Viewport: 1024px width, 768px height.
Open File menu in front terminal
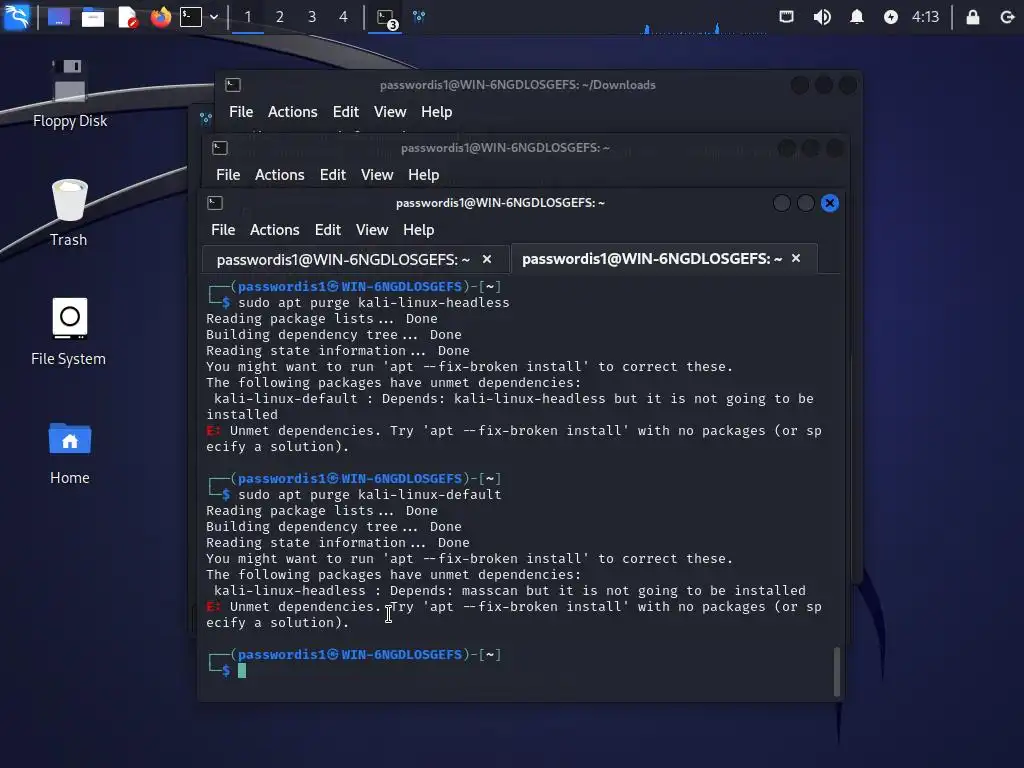223,230
